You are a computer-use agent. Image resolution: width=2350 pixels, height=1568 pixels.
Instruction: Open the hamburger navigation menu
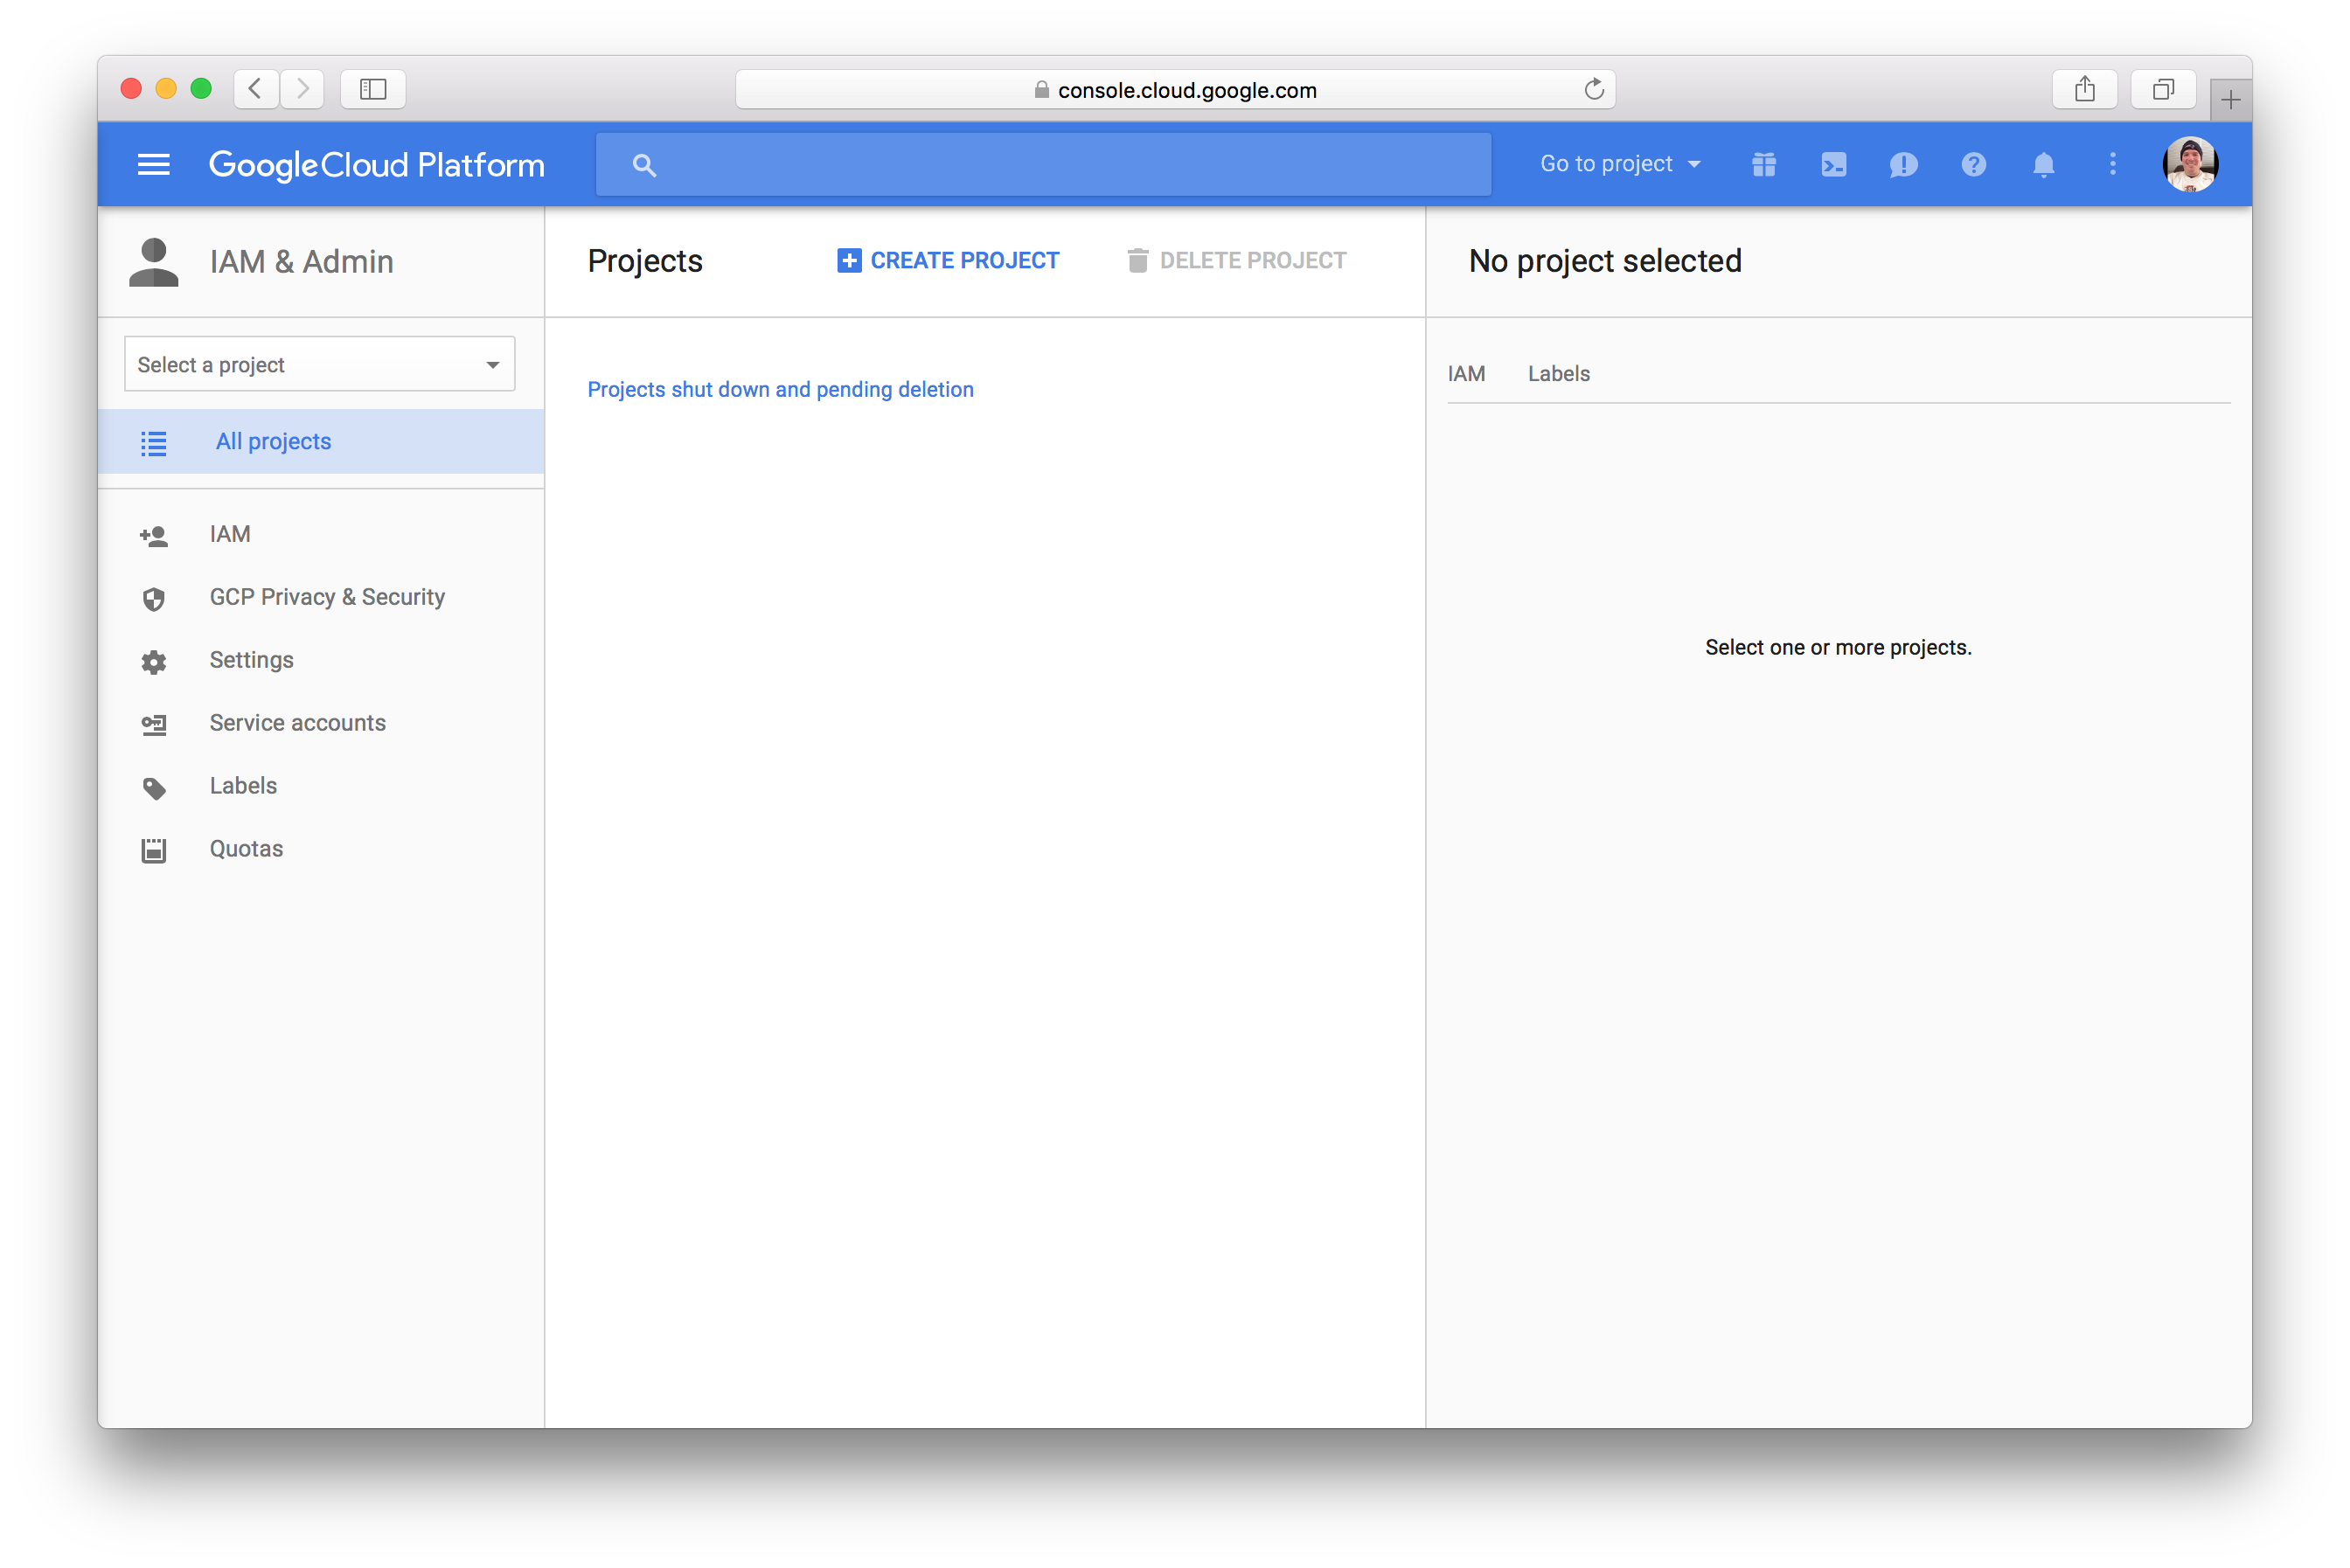point(153,164)
